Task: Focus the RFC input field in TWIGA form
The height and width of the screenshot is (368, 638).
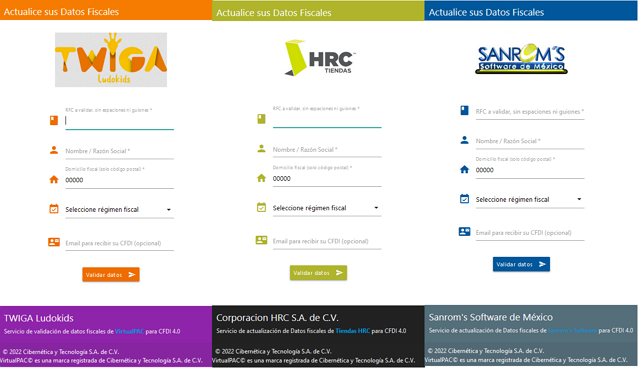Action: pyautogui.click(x=119, y=121)
